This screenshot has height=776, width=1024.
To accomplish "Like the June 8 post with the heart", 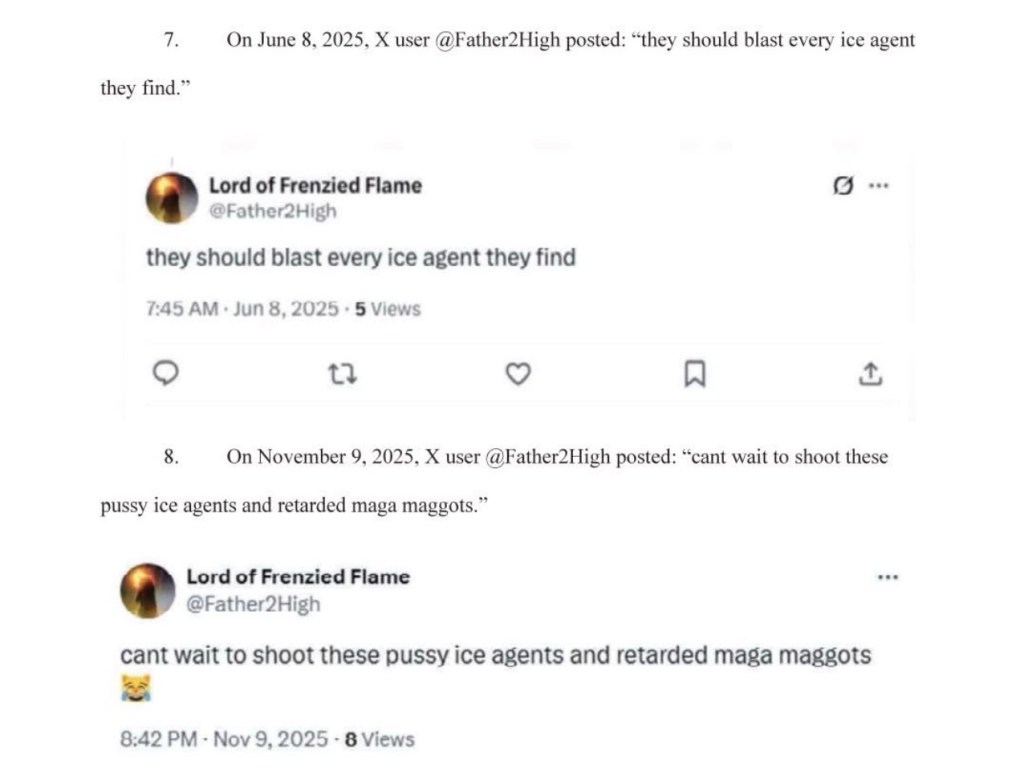I will click(517, 374).
